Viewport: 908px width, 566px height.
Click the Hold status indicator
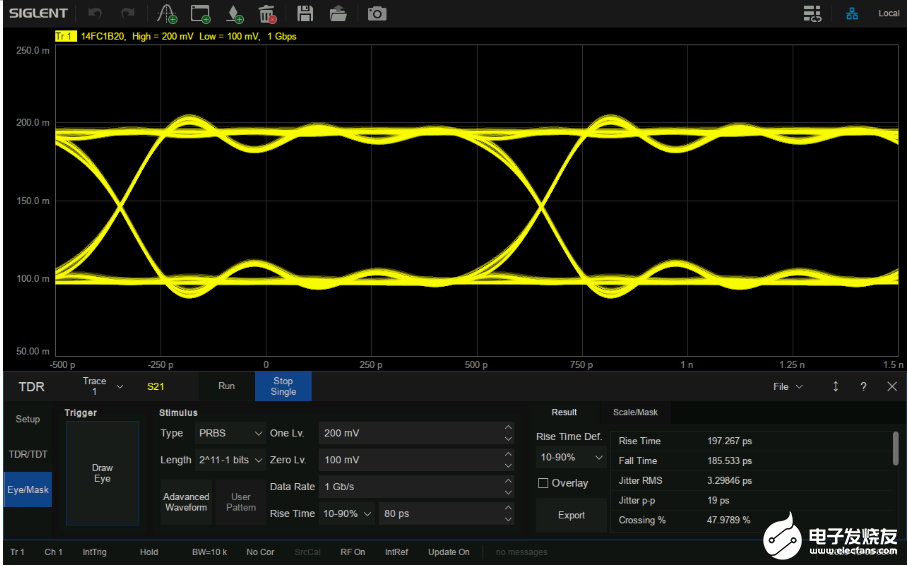click(149, 552)
